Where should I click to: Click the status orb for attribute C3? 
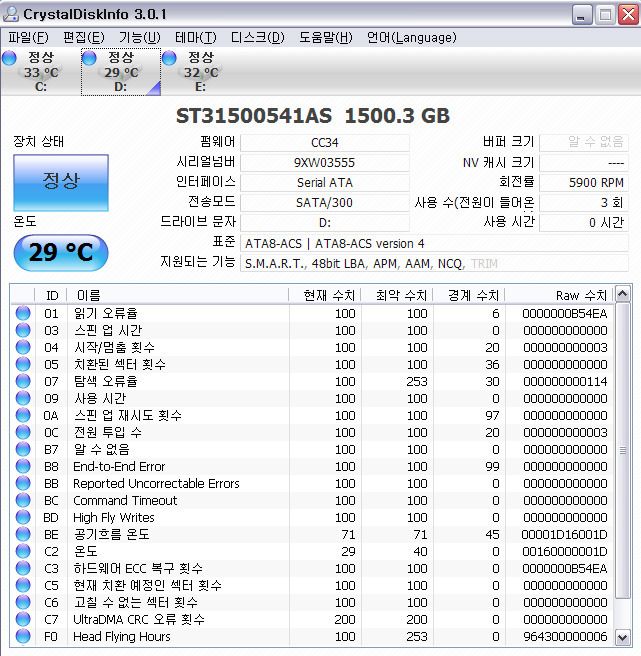tap(23, 568)
